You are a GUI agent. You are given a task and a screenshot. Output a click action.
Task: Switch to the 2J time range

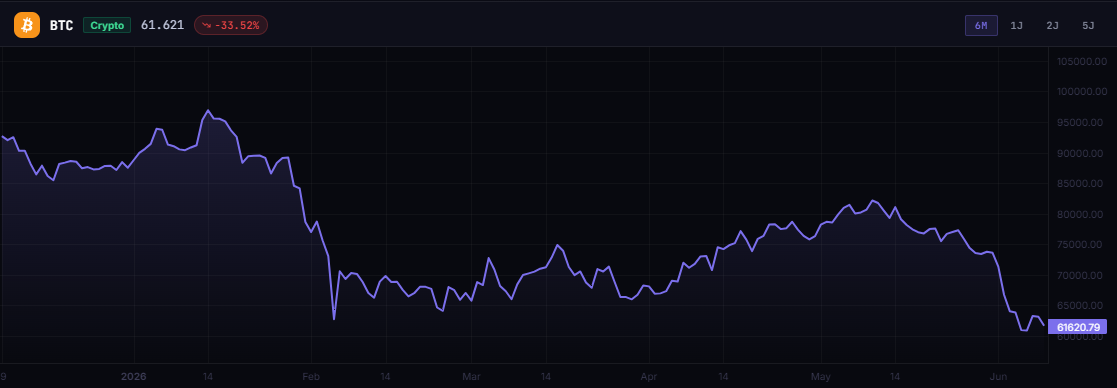pos(1052,26)
